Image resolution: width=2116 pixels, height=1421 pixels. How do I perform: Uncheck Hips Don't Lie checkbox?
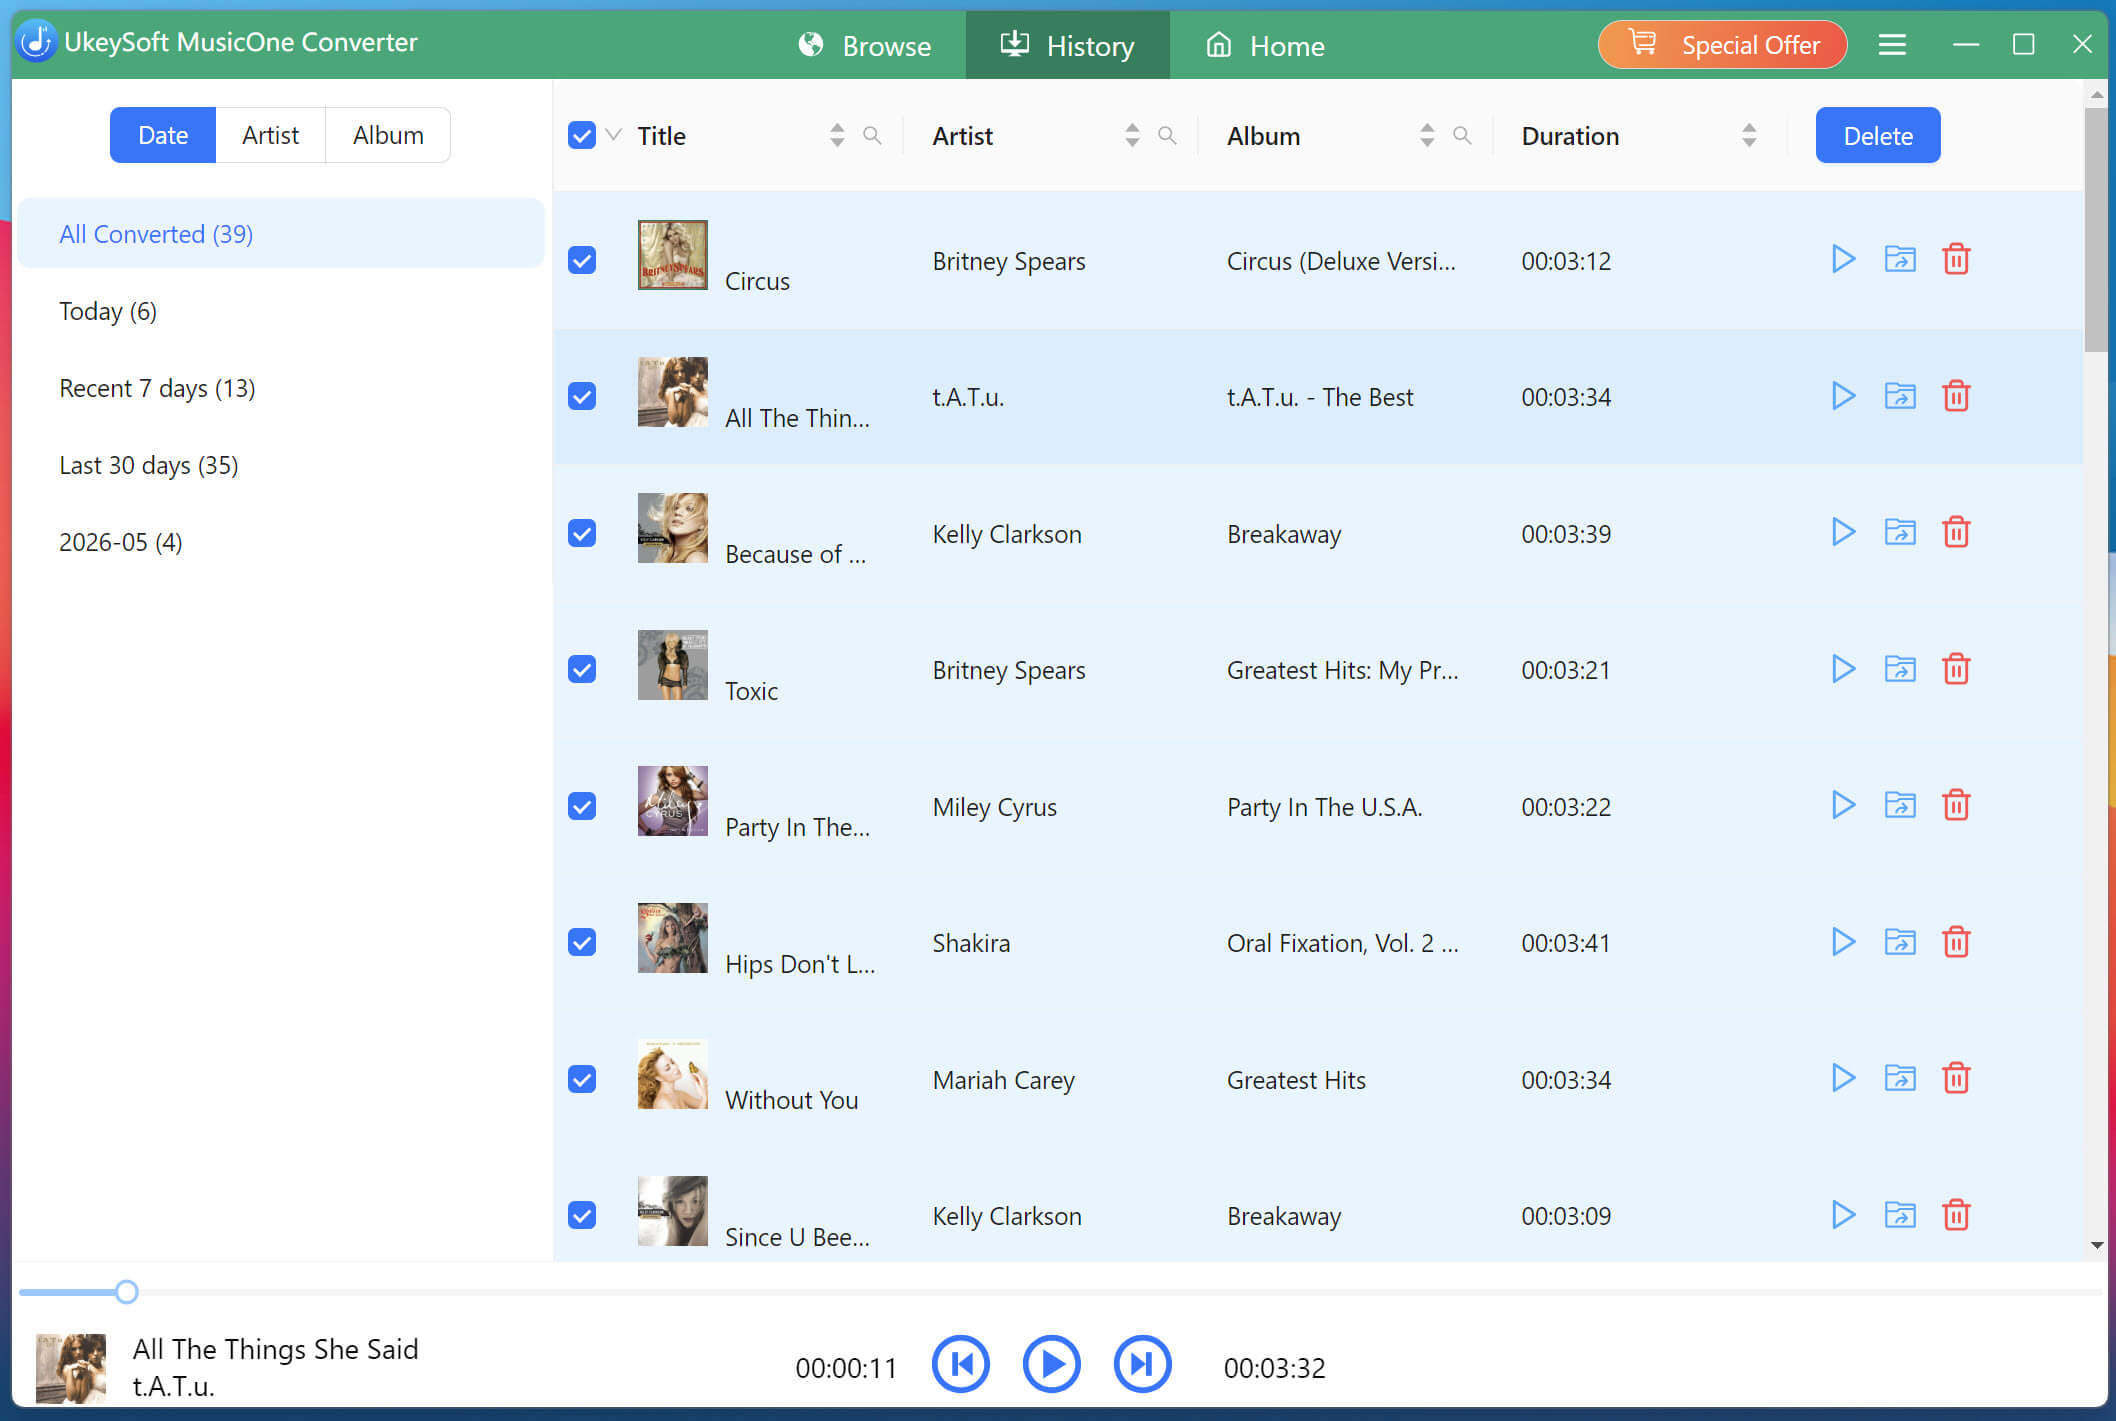click(582, 942)
